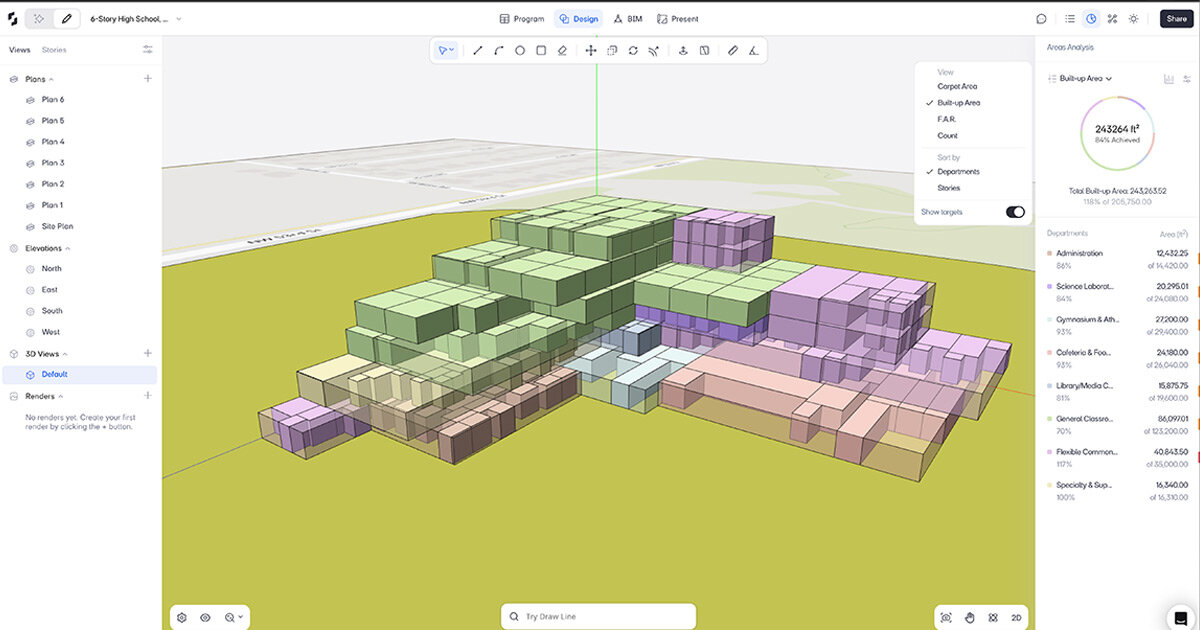Select the Eraser tool in the toolbar
Screen dimensions: 1200x630
click(561, 50)
